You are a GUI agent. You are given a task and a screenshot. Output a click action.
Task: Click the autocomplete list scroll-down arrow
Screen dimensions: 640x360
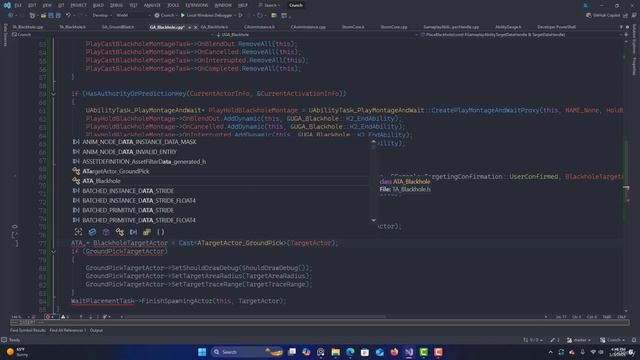pyautogui.click(x=373, y=220)
